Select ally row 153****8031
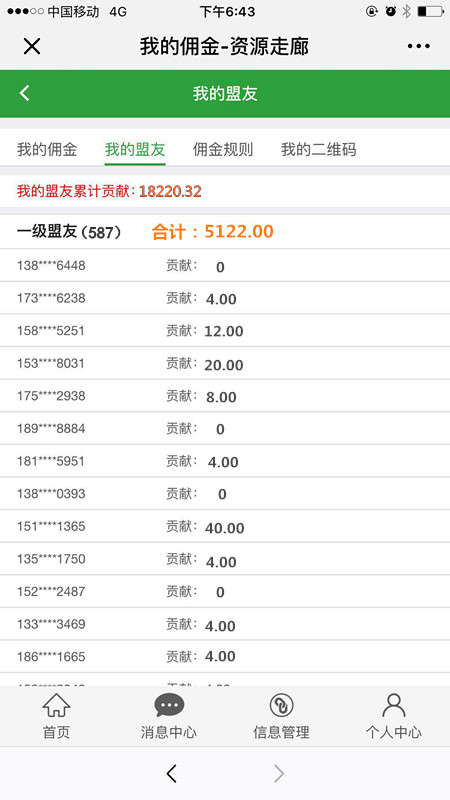Image resolution: width=450 pixels, height=800 pixels. 225,363
